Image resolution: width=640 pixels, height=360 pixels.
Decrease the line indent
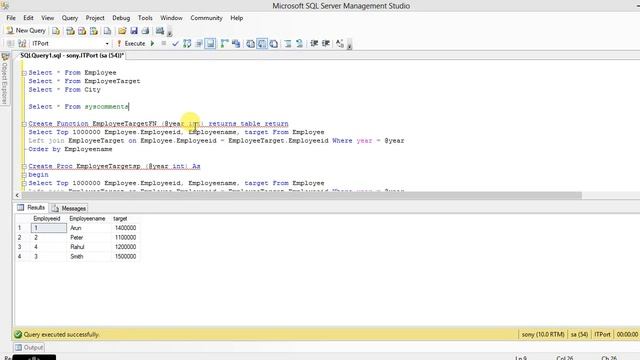tap(314, 43)
